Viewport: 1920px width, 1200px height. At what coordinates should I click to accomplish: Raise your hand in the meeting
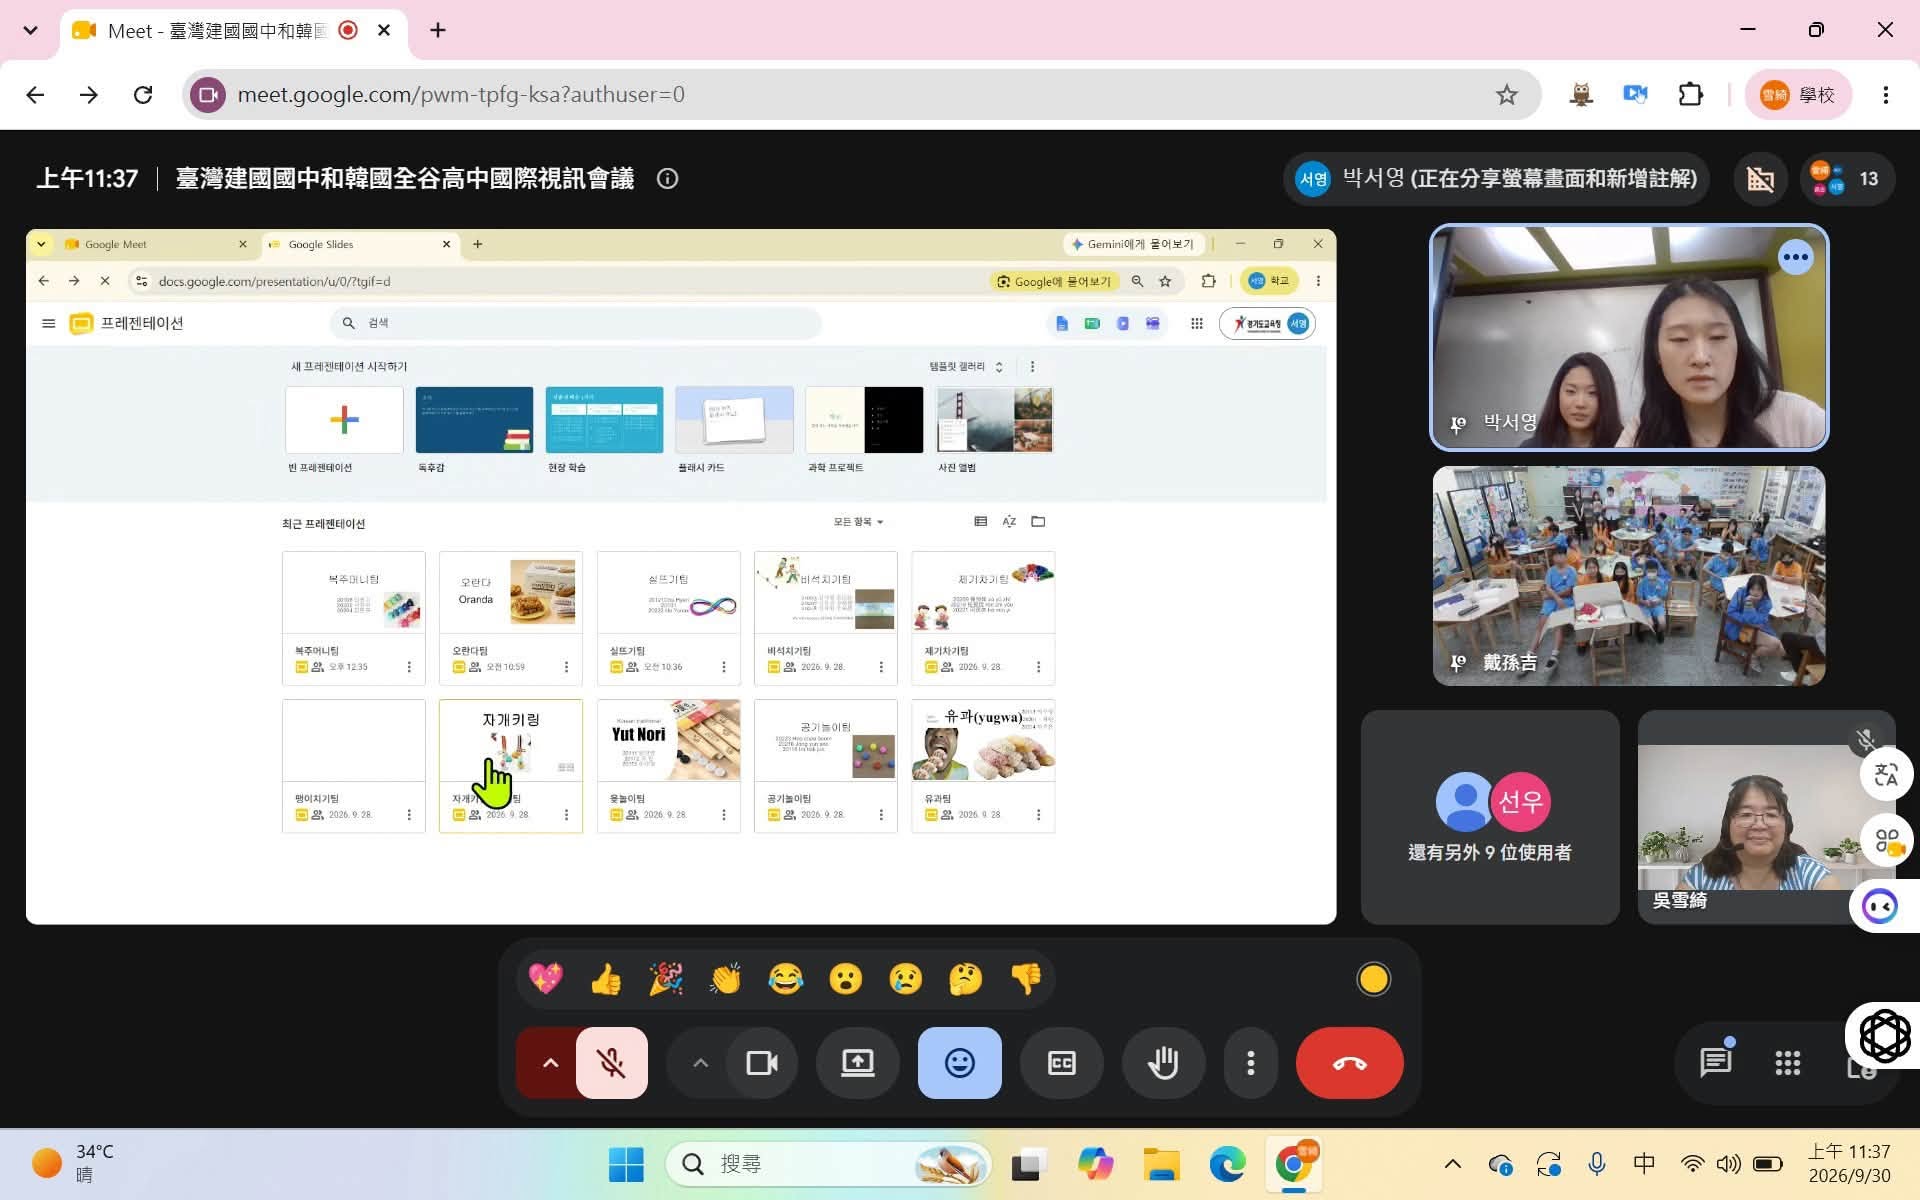(1163, 1063)
